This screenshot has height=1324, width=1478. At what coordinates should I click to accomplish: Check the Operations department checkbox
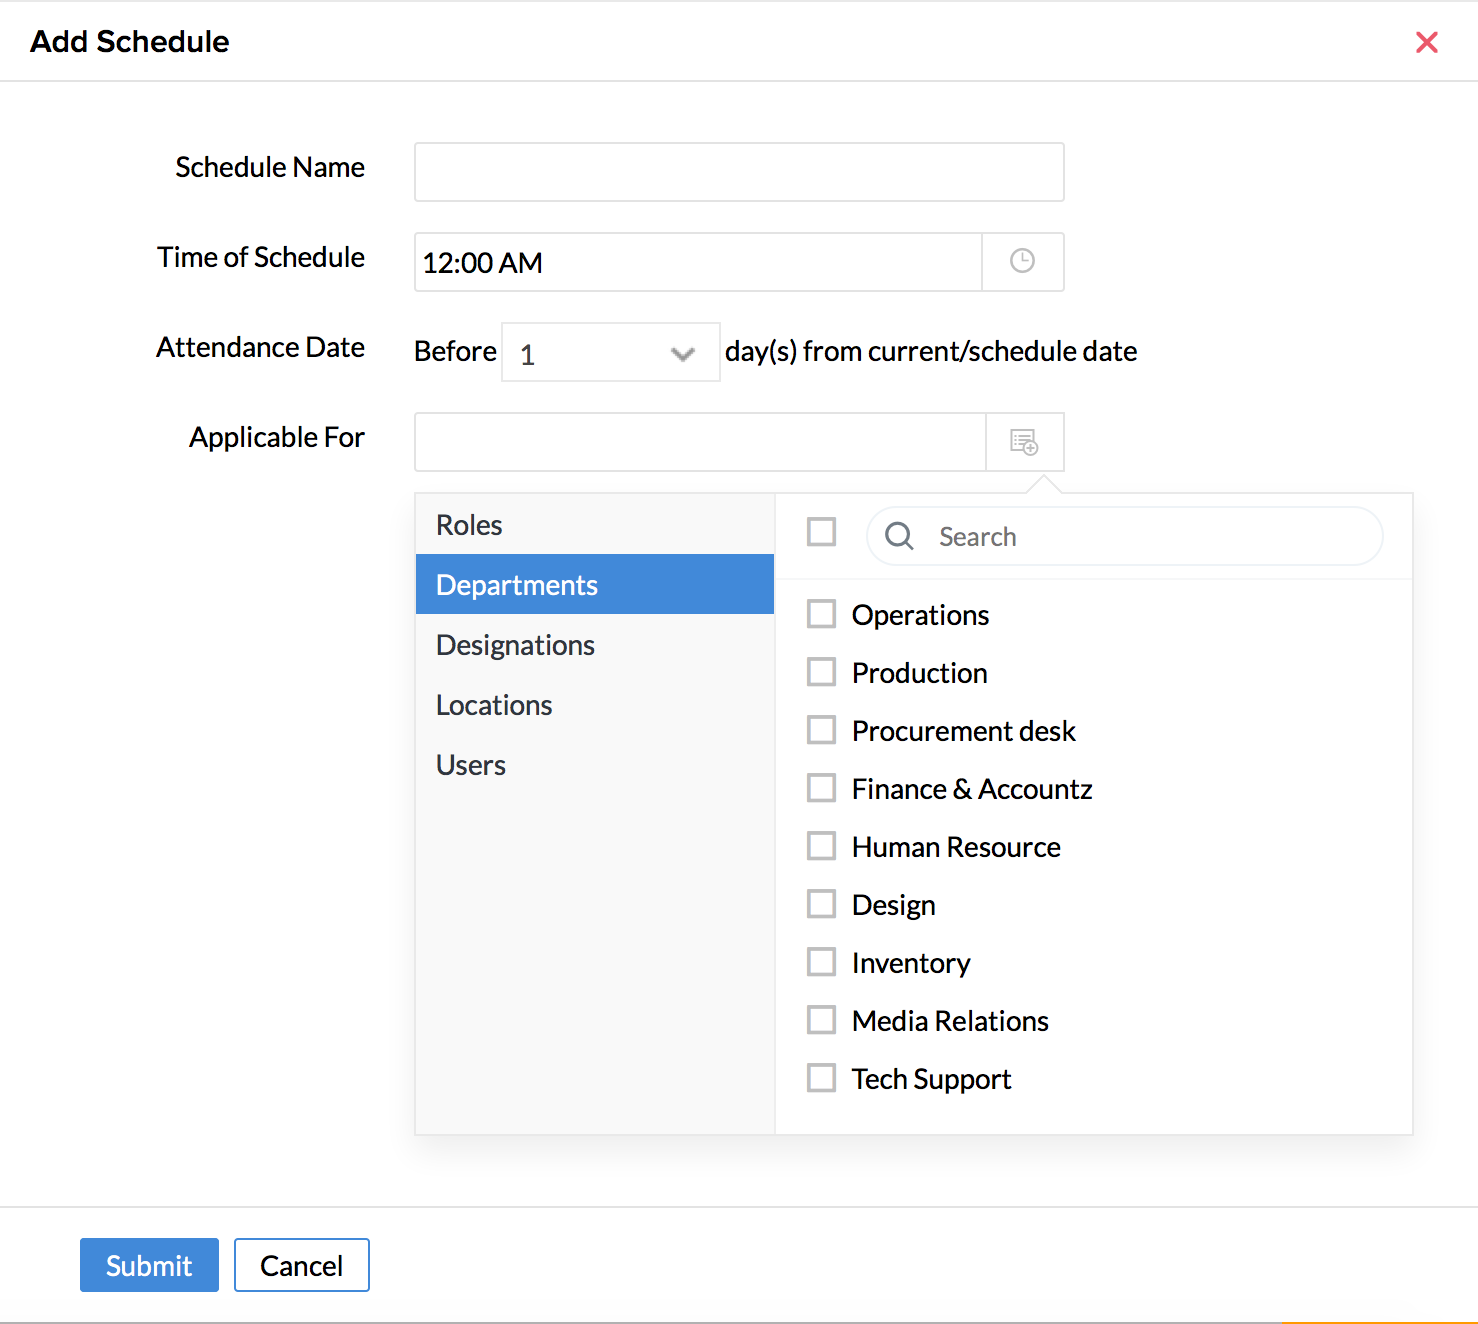tap(821, 614)
